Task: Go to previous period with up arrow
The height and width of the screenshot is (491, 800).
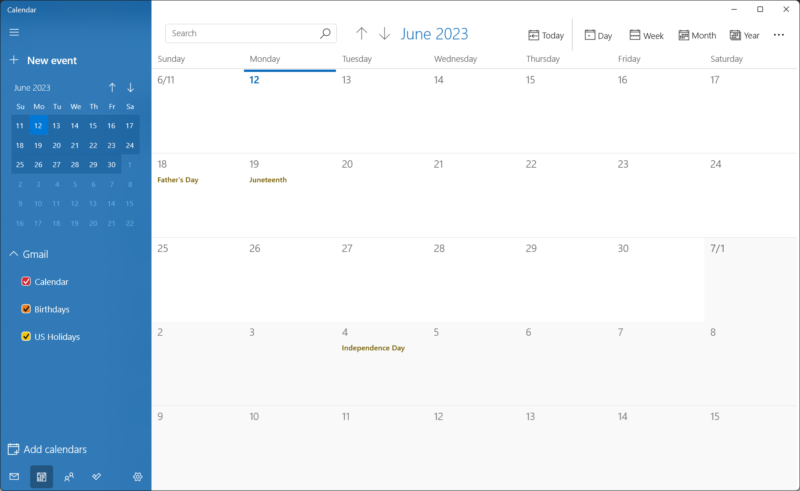Action: coord(362,34)
